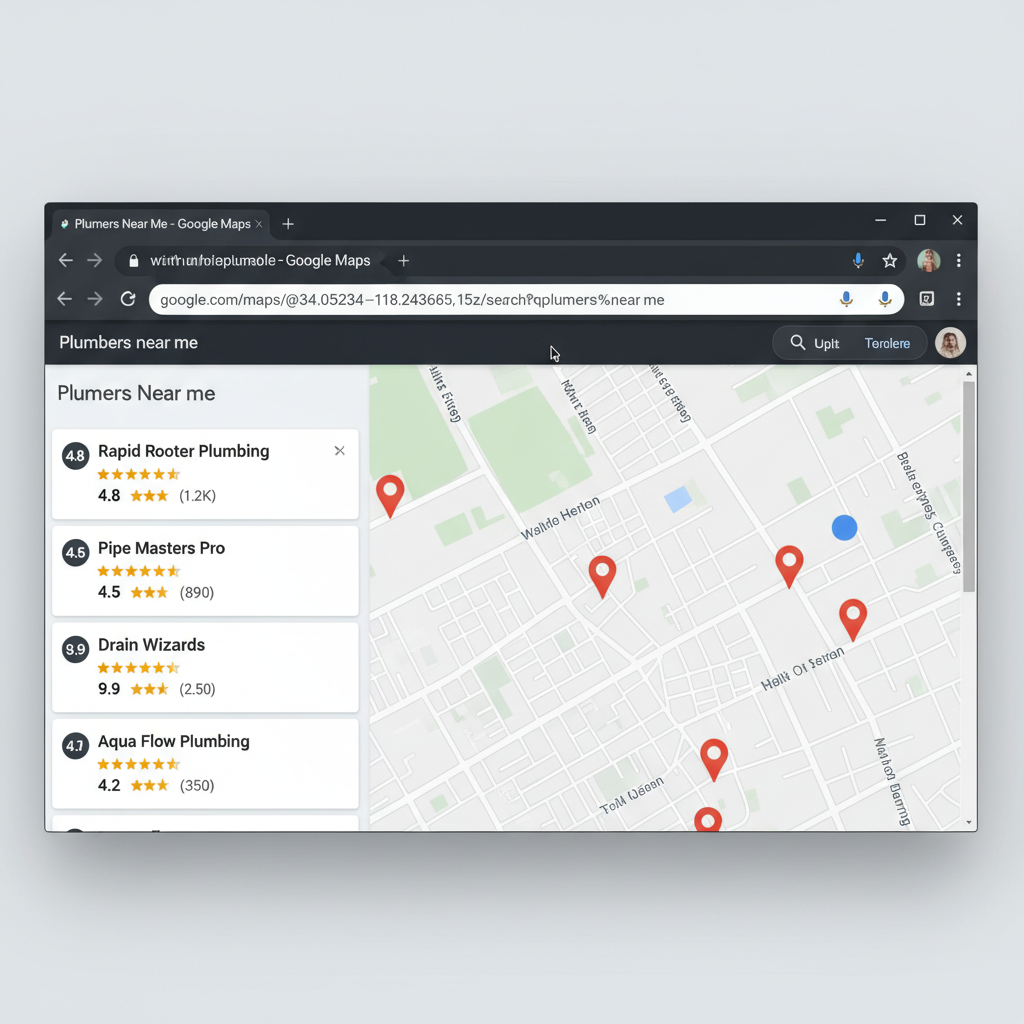Viewport: 1024px width, 1024px height.
Task: Click the (1.2K) review count
Action: [x=197, y=496]
